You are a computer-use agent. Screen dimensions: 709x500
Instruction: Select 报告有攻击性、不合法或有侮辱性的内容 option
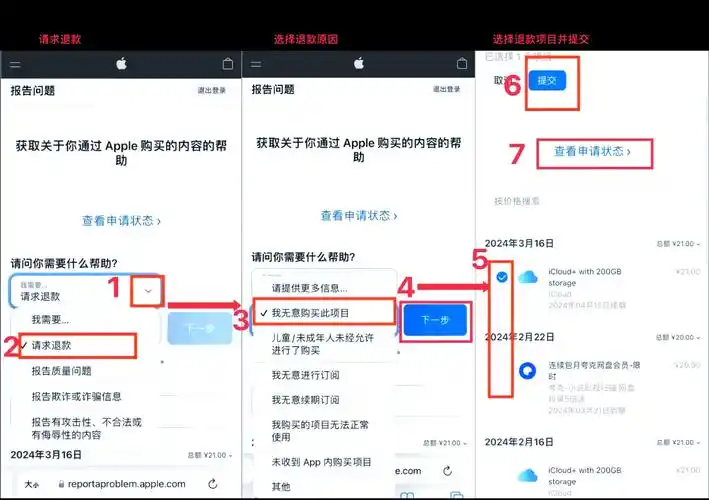(x=85, y=429)
